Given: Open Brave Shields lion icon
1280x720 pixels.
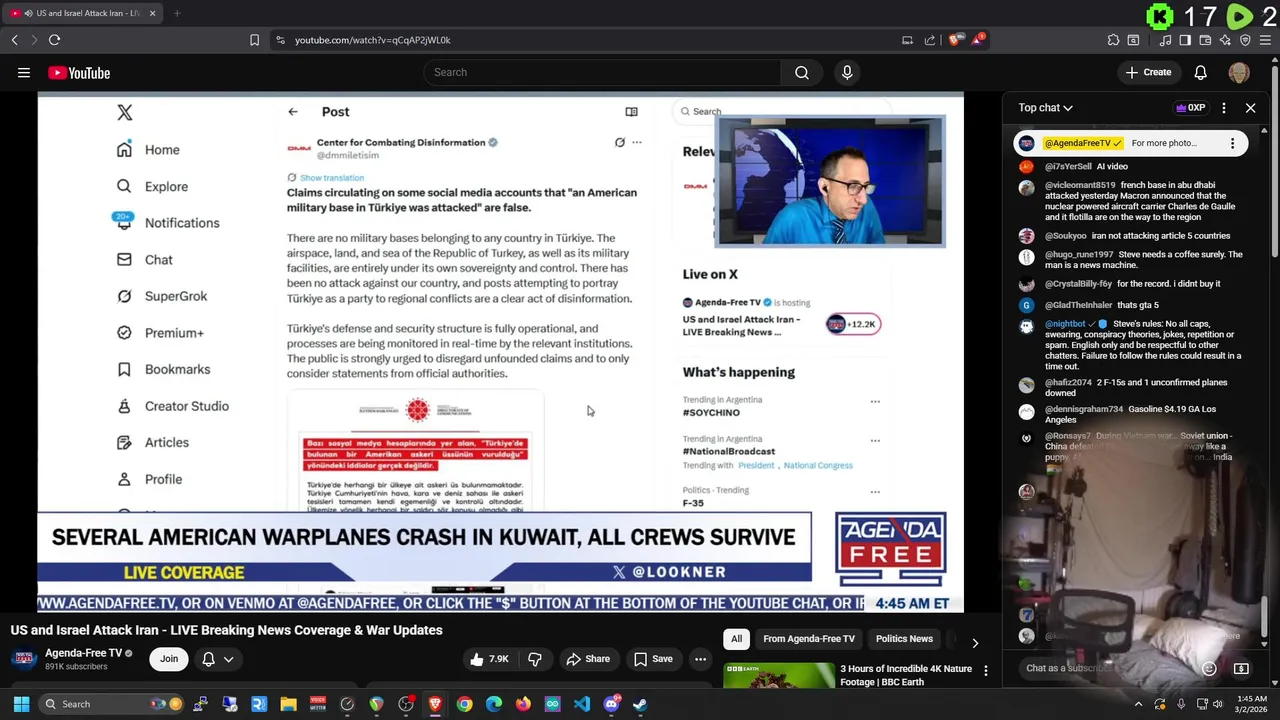Looking at the screenshot, I should point(955,40).
